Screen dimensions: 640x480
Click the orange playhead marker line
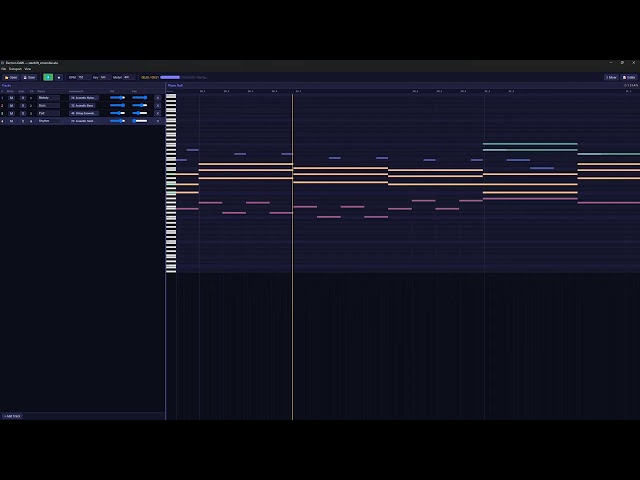coord(292,257)
